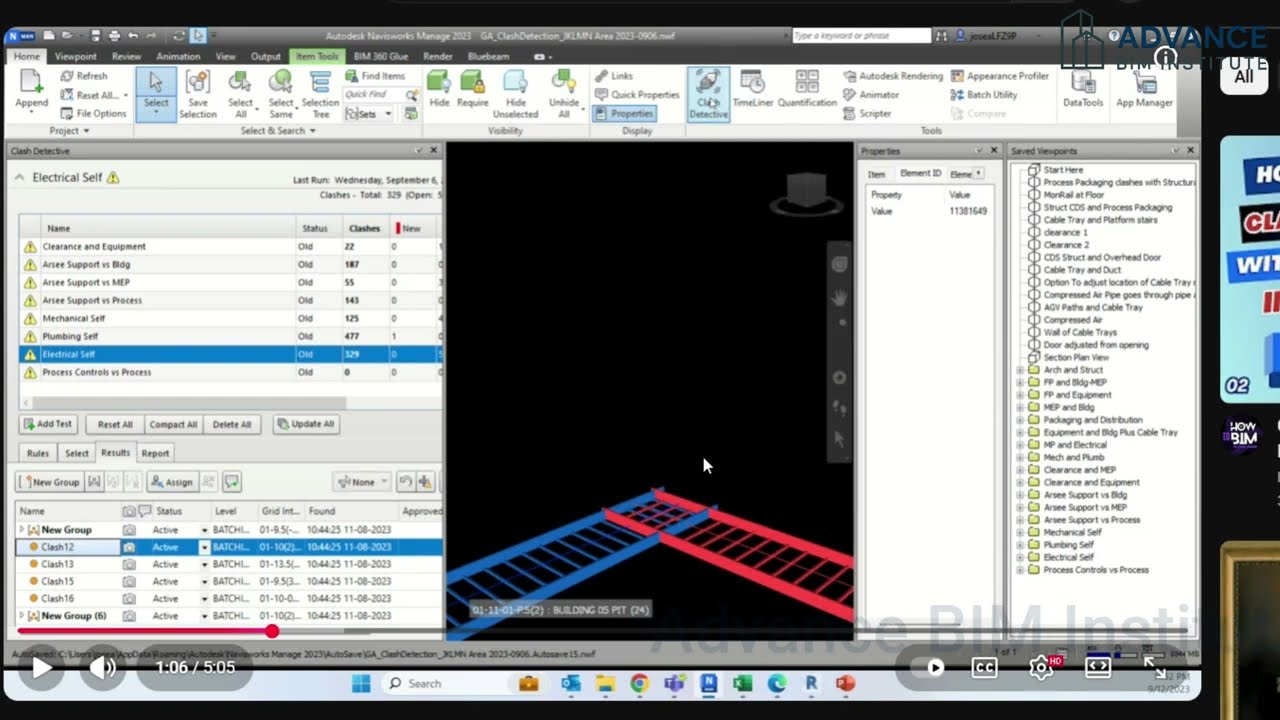Screen dimensions: 1280x720
Task: Open the Animator tool
Action: pos(871,95)
